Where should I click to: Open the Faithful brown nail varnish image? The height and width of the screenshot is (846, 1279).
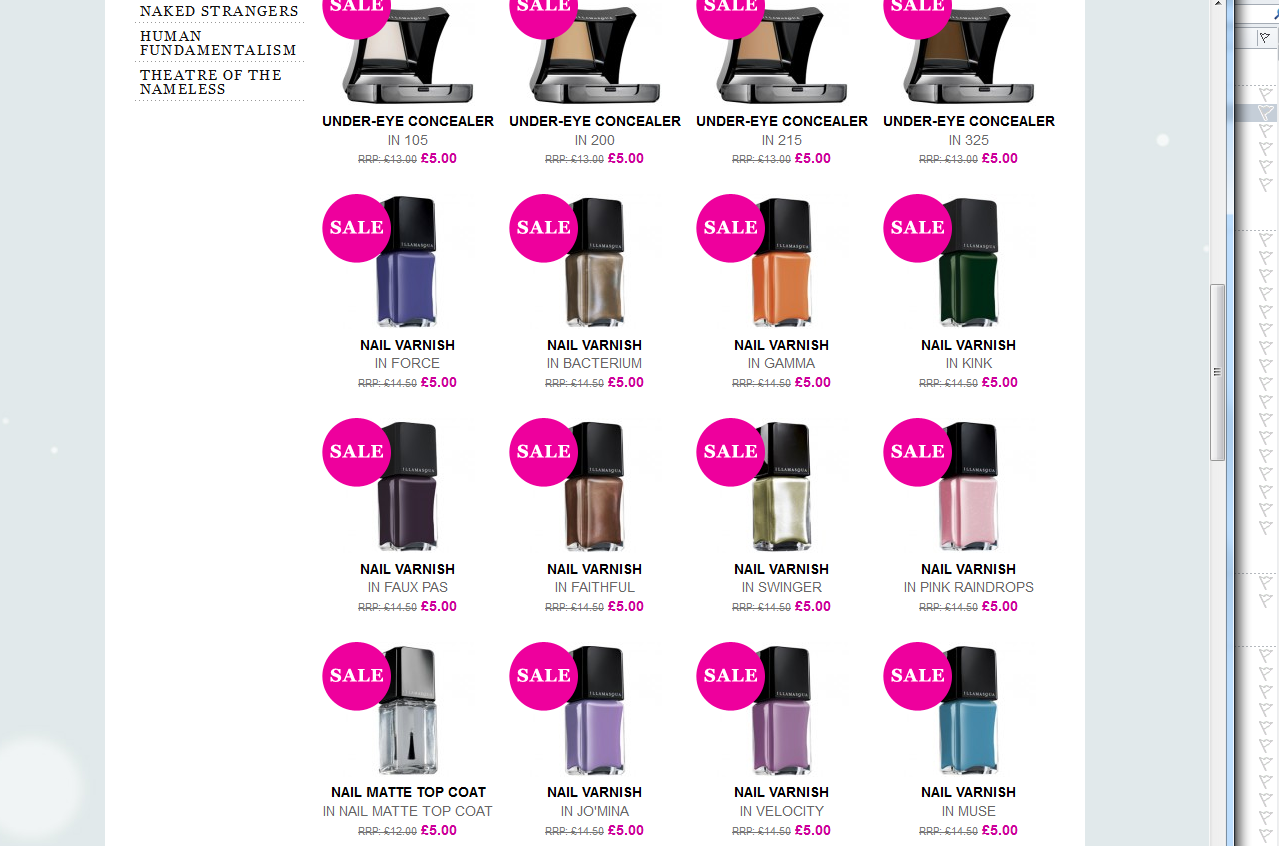(595, 486)
